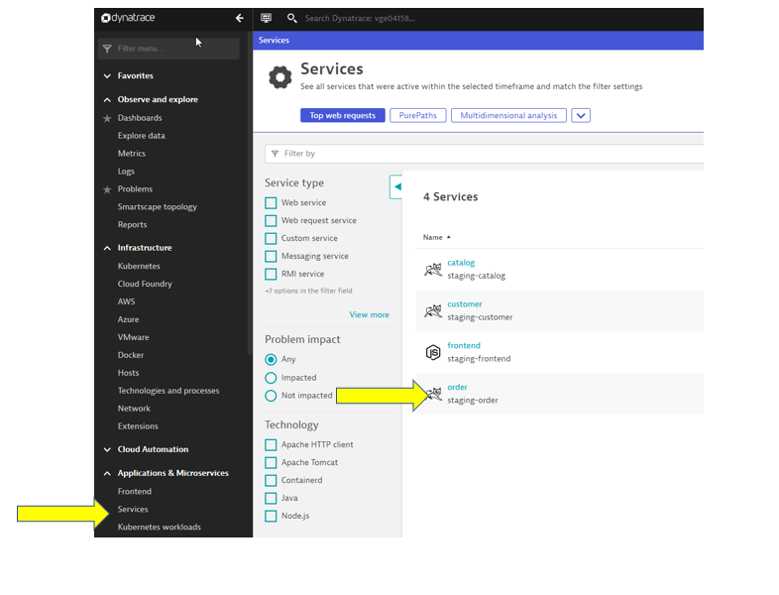Collapse the Infrastructure menu section
This screenshot has height=595, width=779.
pyautogui.click(x=108, y=248)
